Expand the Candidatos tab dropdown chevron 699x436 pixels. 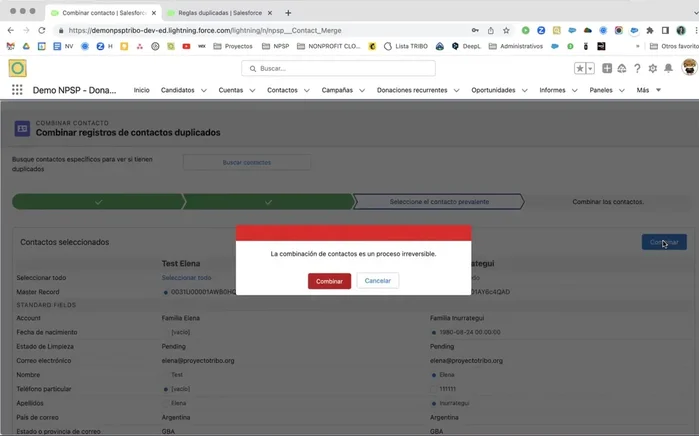(204, 90)
